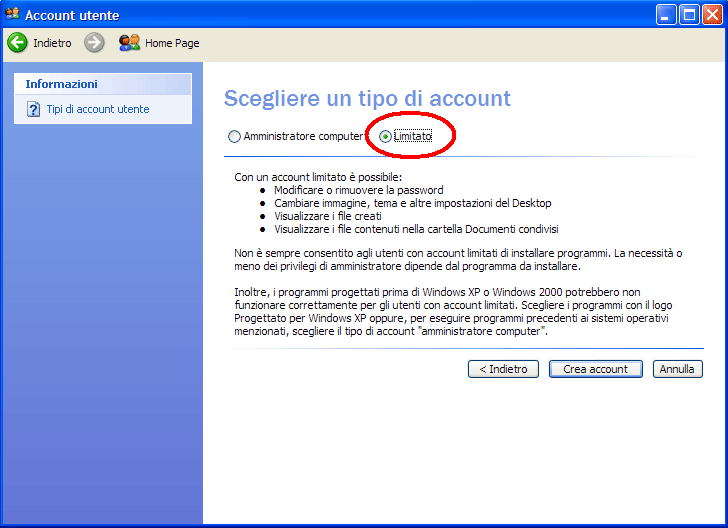This screenshot has width=728, height=528.
Task: Click the Limitato option label
Action: click(x=413, y=136)
